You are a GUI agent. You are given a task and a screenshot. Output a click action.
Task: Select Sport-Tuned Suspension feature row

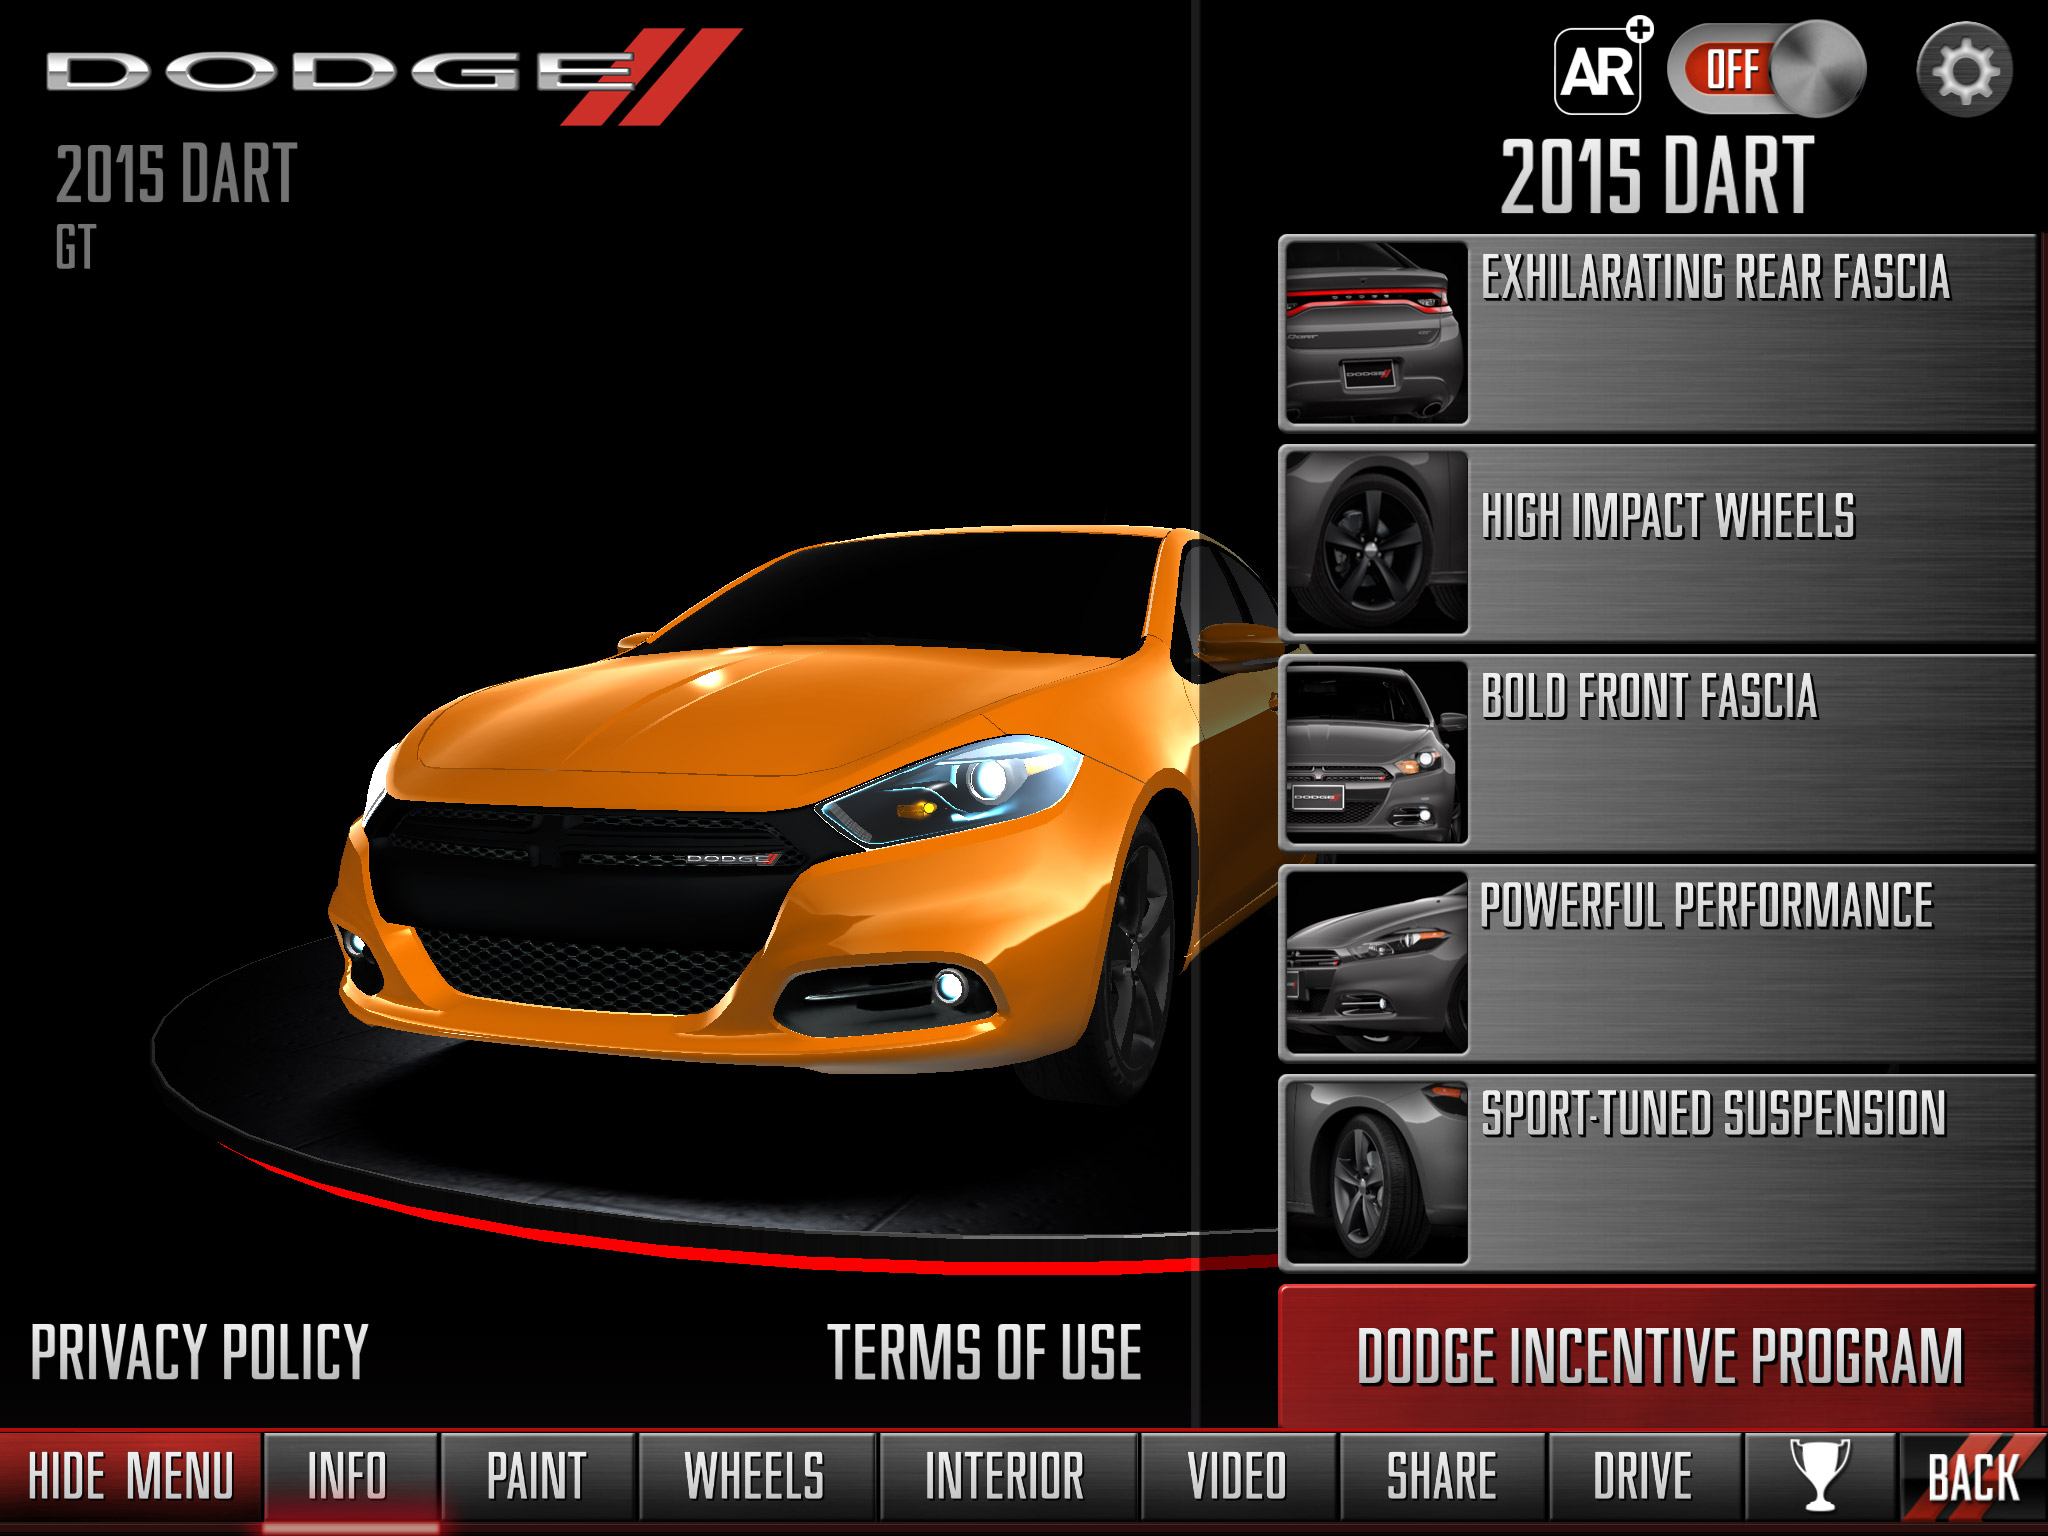pyautogui.click(x=1658, y=1173)
